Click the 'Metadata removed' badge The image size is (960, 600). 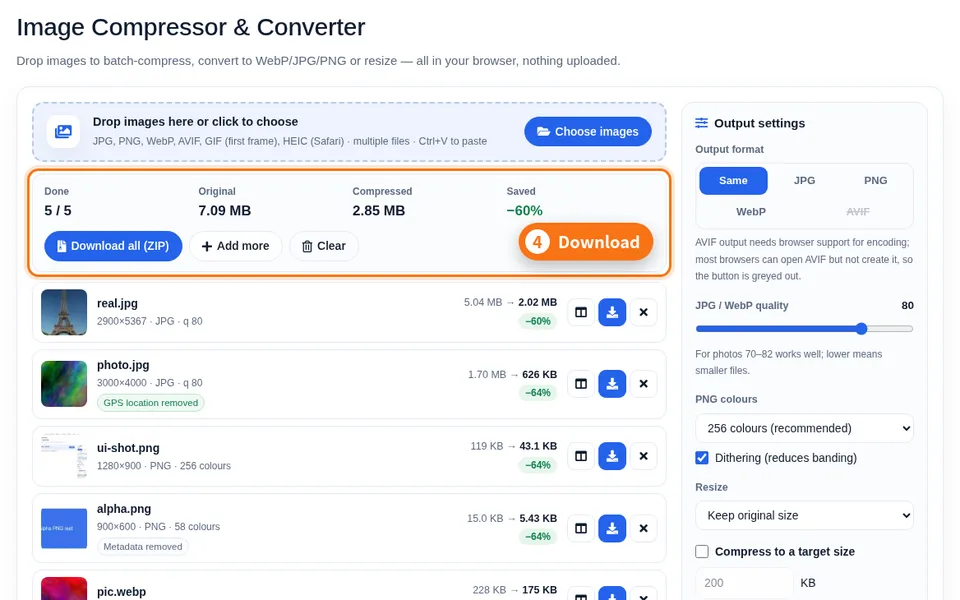point(143,547)
